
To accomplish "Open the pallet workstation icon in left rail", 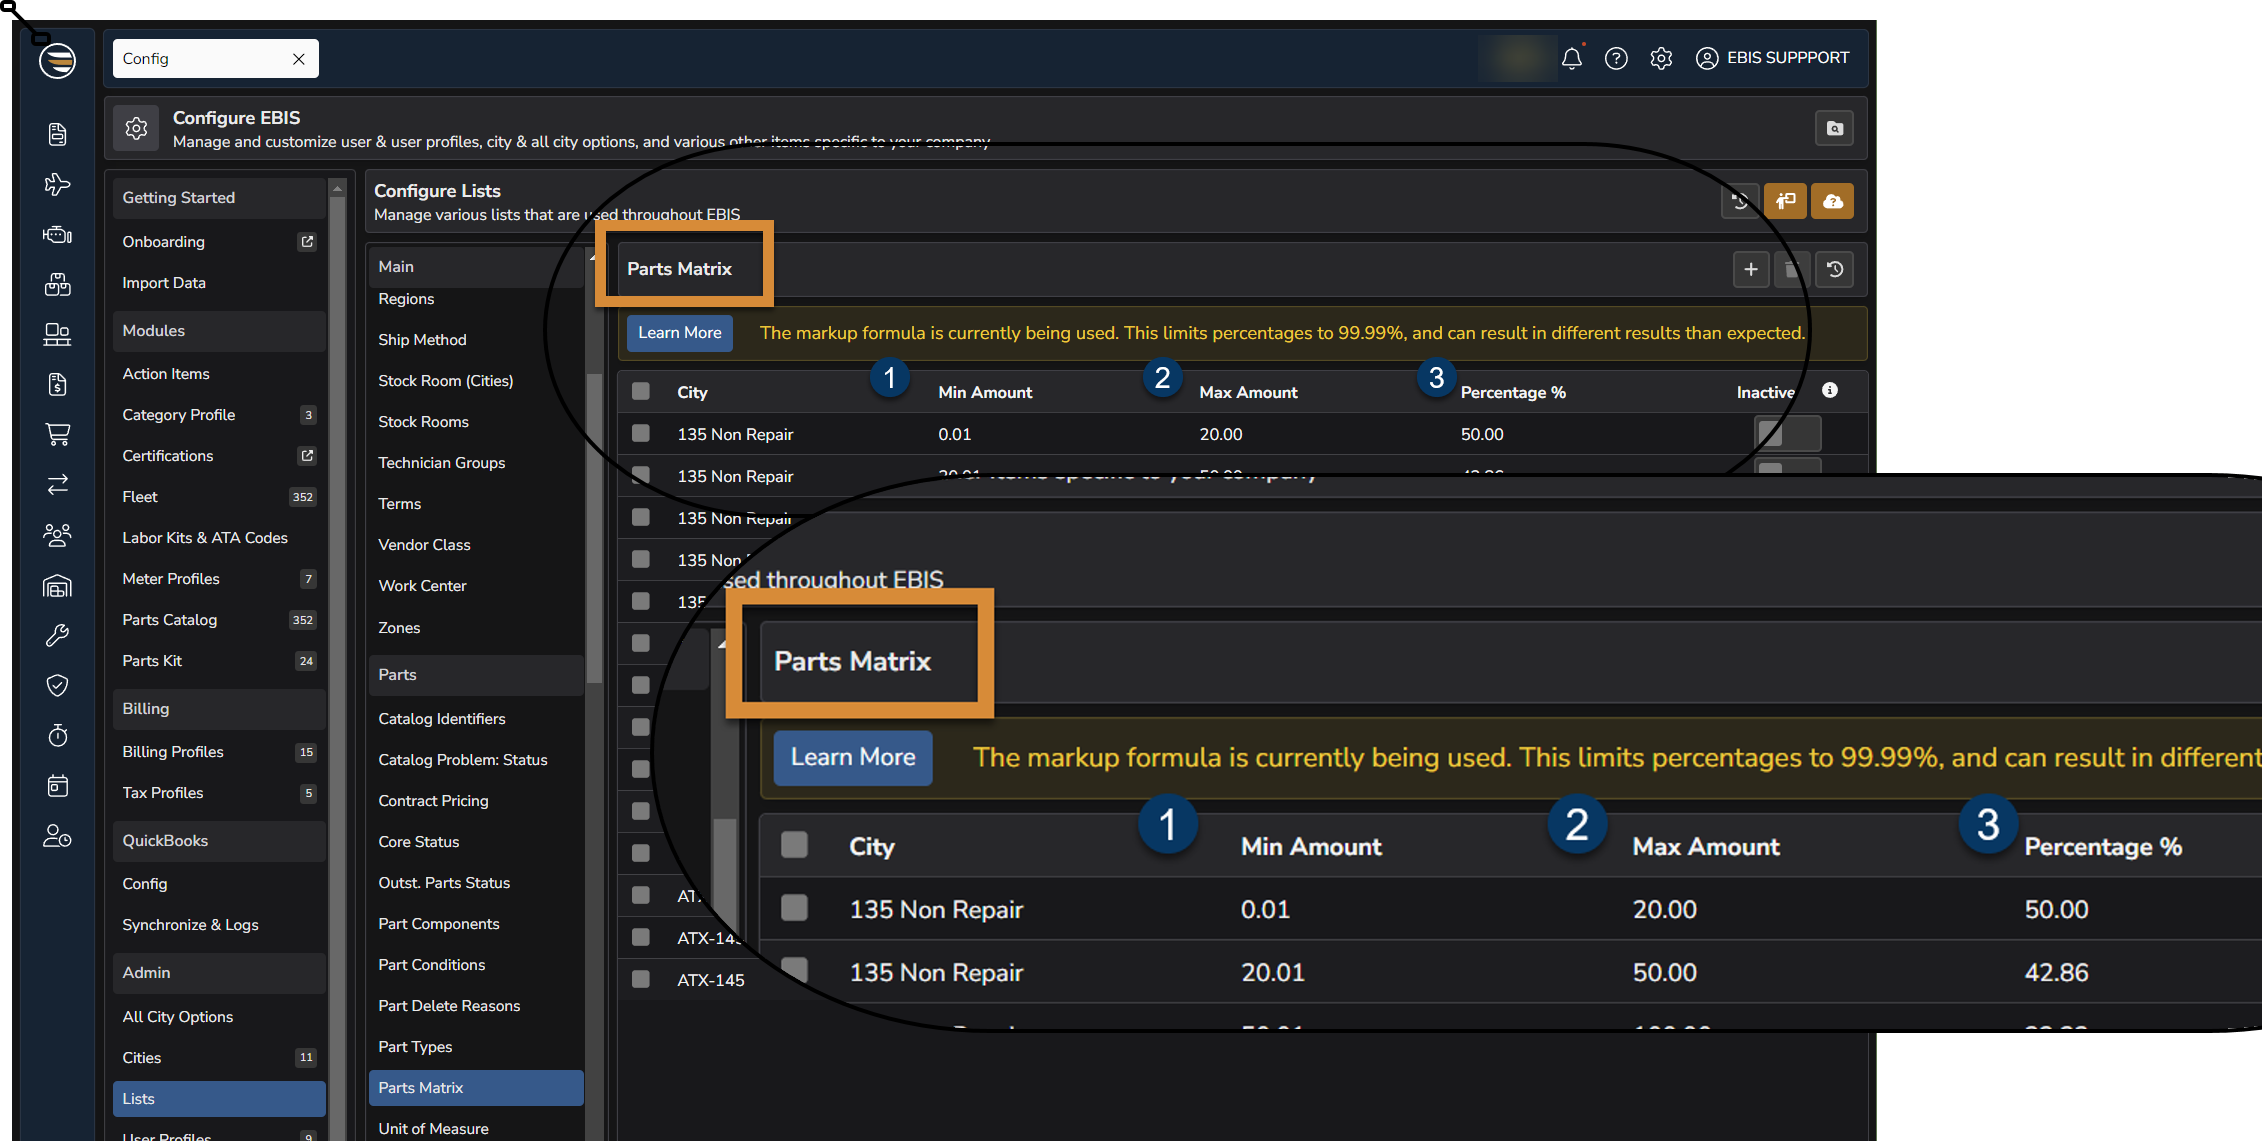I will pyautogui.click(x=57, y=334).
